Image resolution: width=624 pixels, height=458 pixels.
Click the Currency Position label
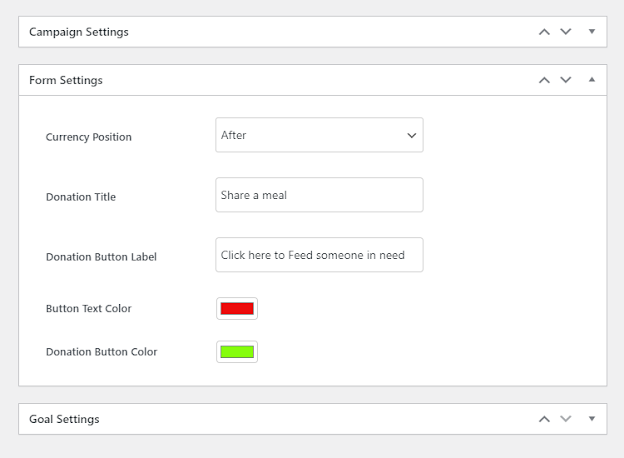pyautogui.click(x=89, y=137)
